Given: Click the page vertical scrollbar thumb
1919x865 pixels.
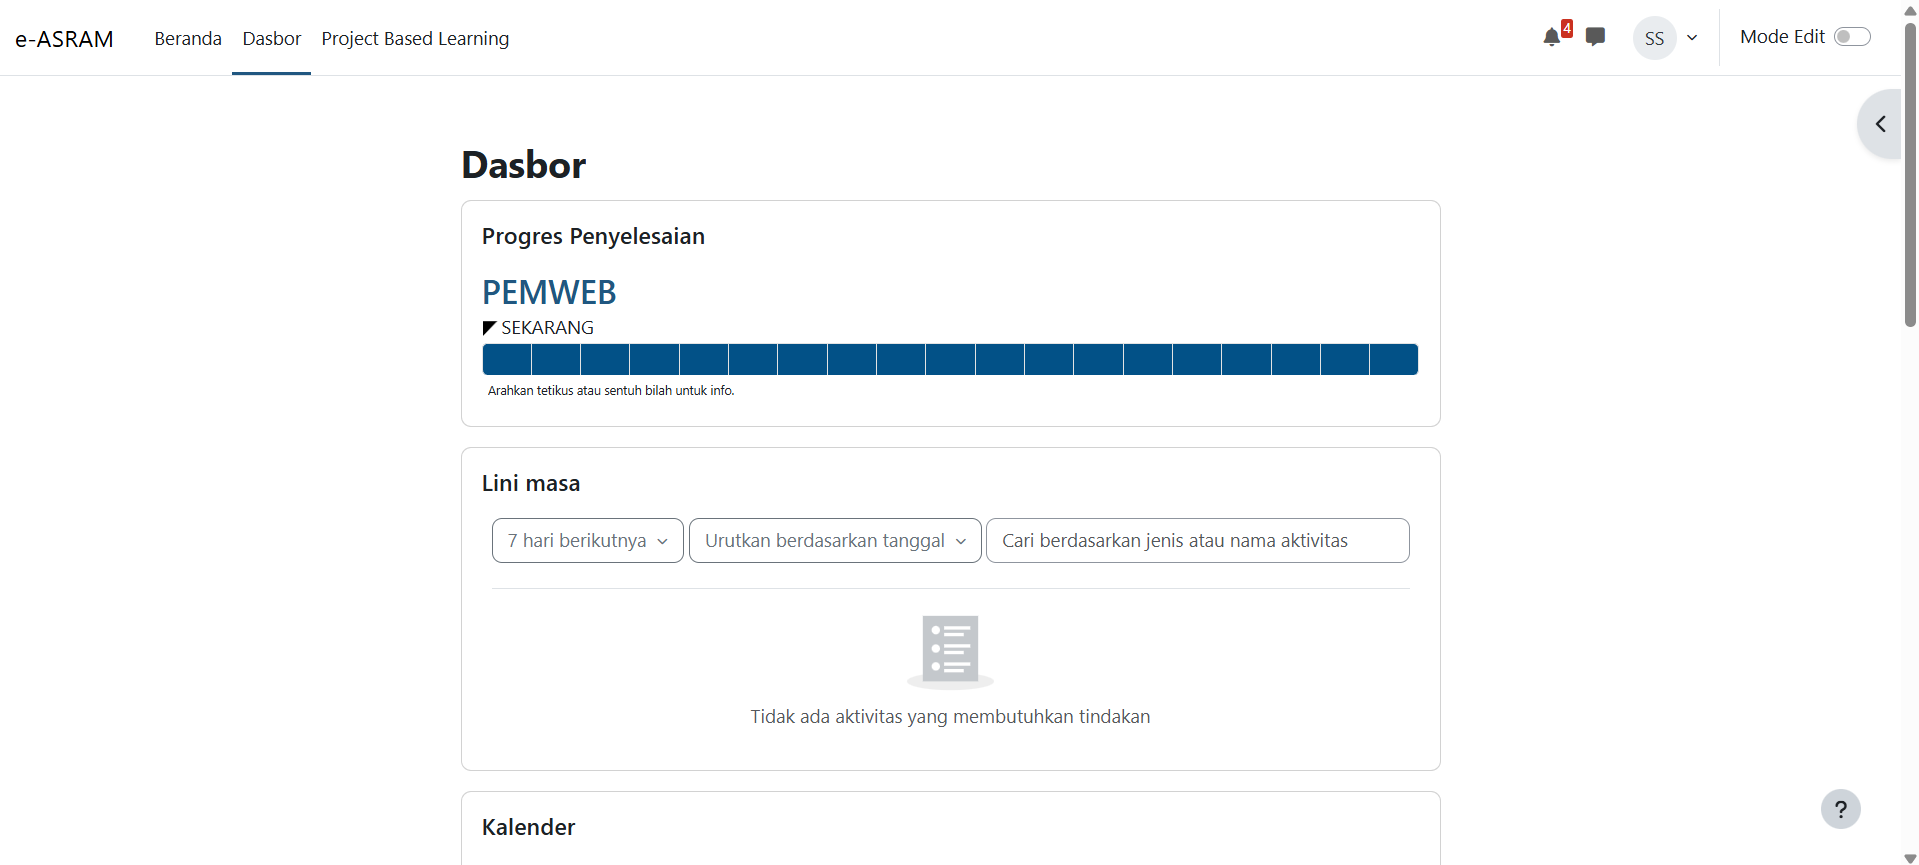Looking at the screenshot, I should (1910, 175).
